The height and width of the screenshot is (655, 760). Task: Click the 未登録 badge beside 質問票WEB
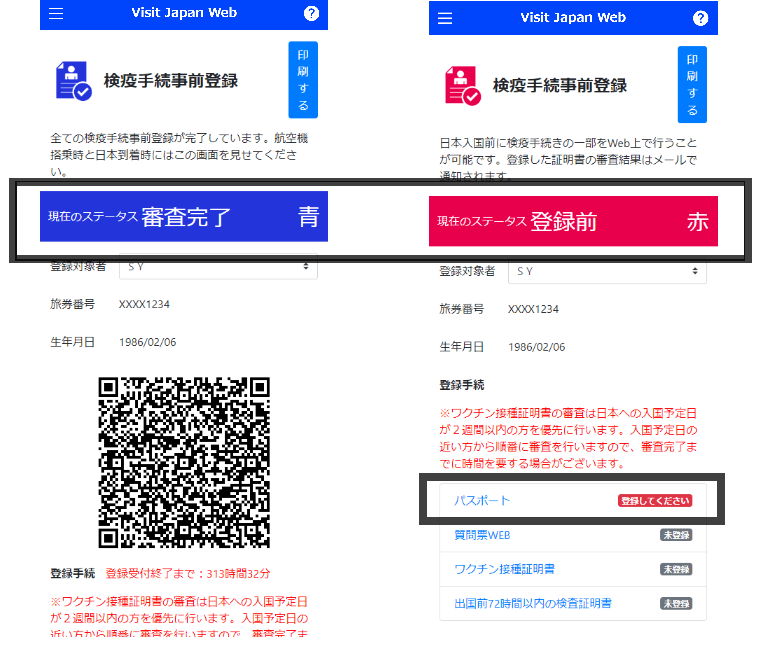point(675,535)
